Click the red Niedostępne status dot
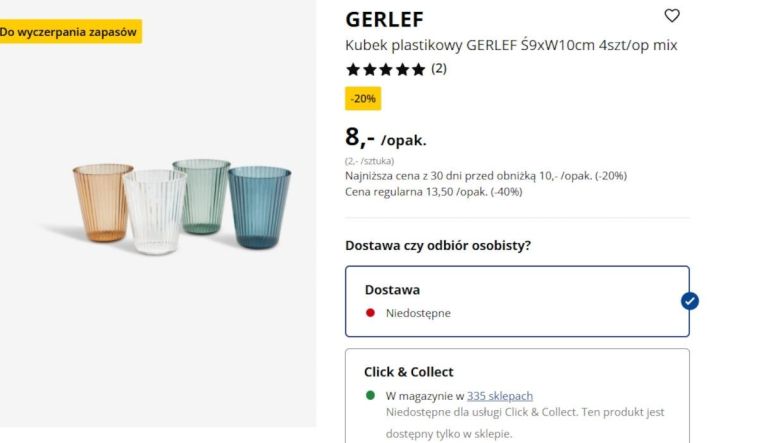759x443 pixels. point(370,313)
